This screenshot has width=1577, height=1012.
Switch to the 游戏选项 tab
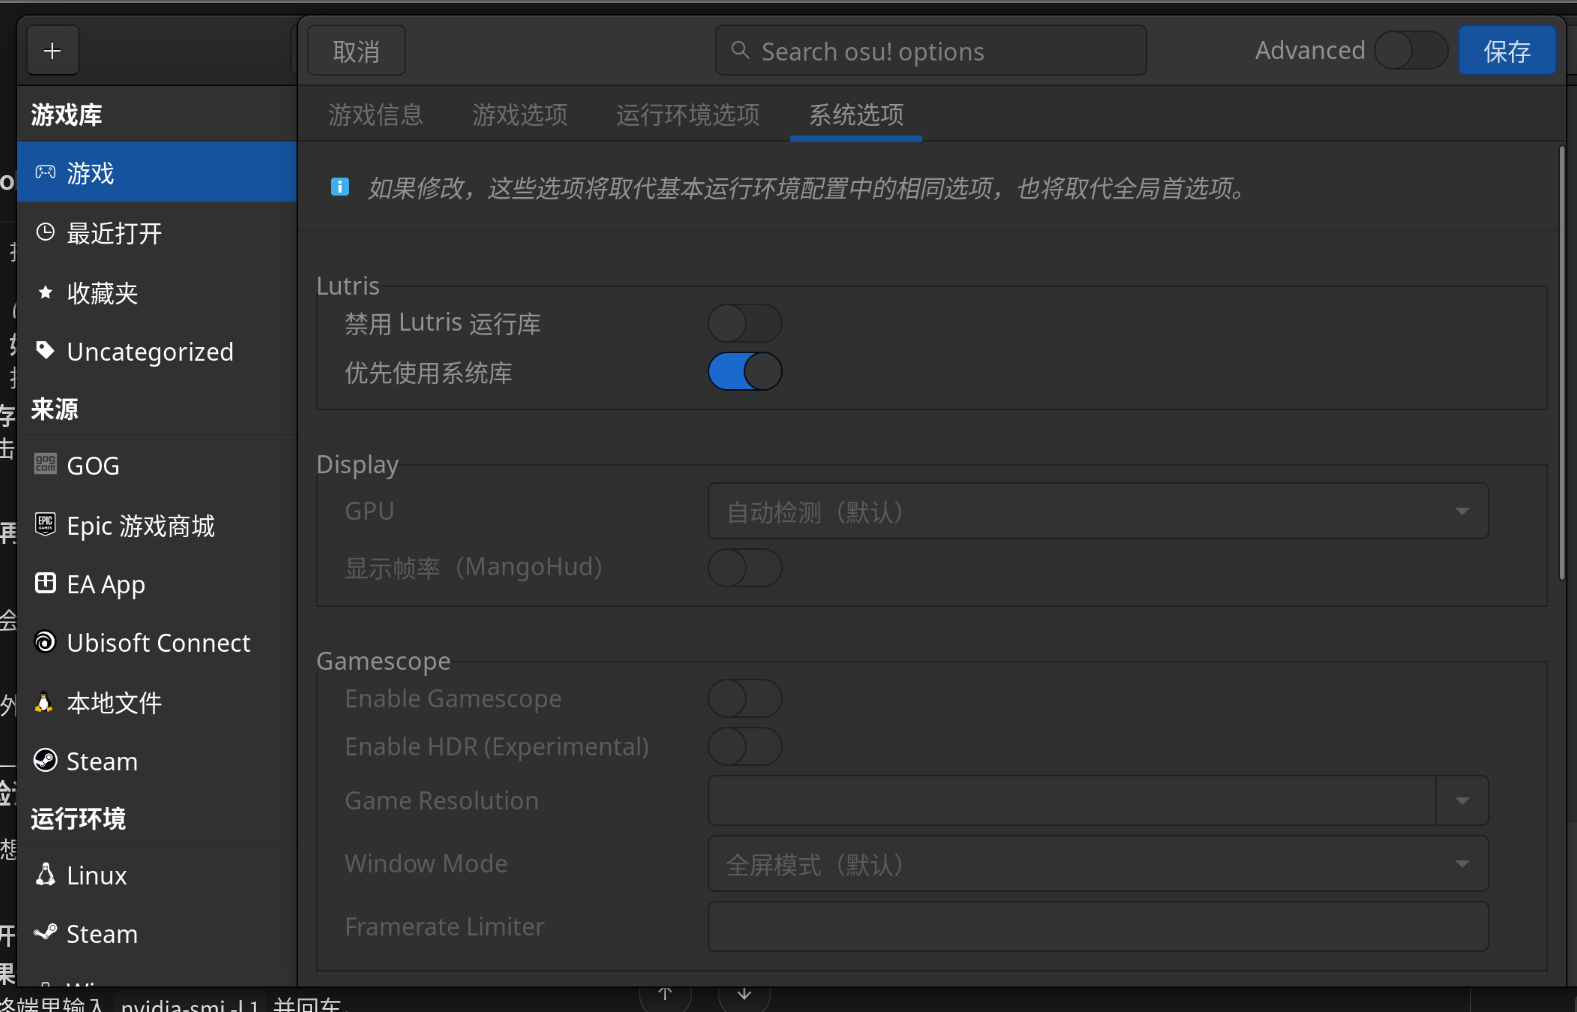pyautogui.click(x=520, y=115)
